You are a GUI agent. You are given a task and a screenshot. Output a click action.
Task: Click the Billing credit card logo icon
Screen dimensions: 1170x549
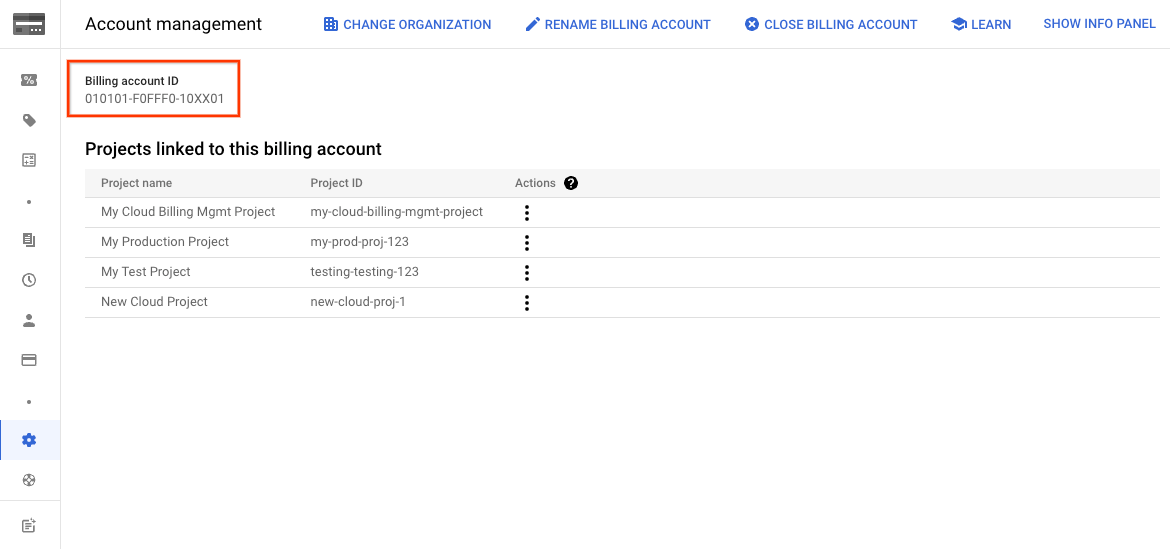coord(29,24)
